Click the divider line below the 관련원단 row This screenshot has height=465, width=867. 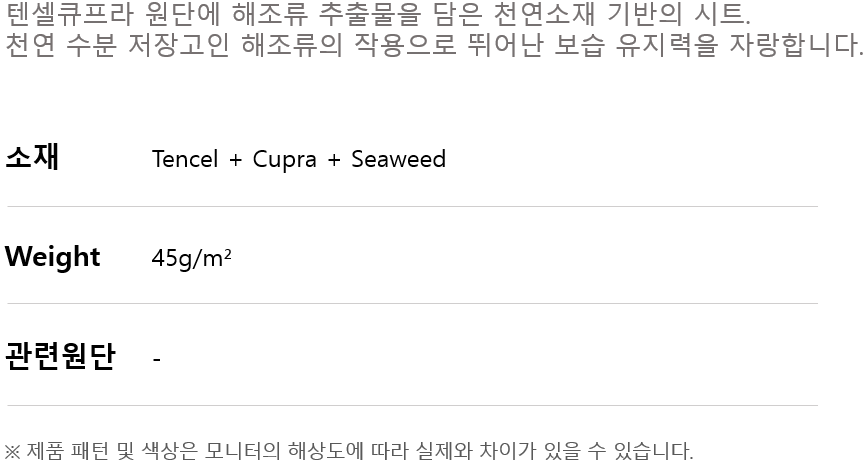coord(412,406)
